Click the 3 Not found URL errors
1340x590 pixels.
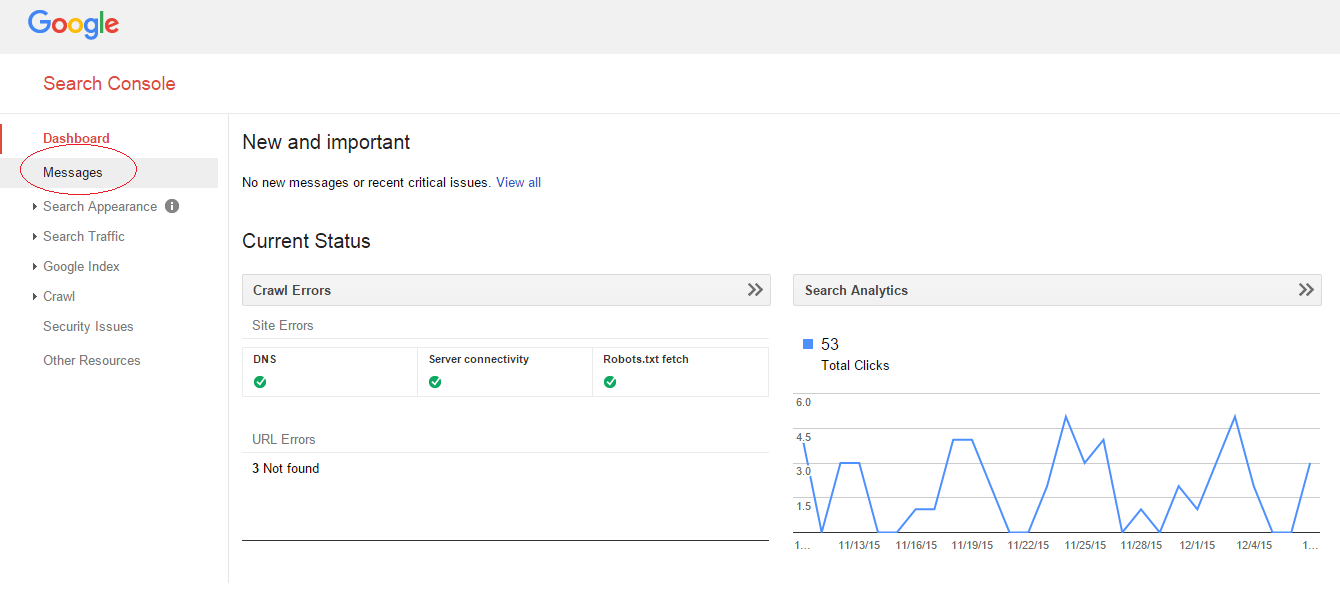coord(286,468)
